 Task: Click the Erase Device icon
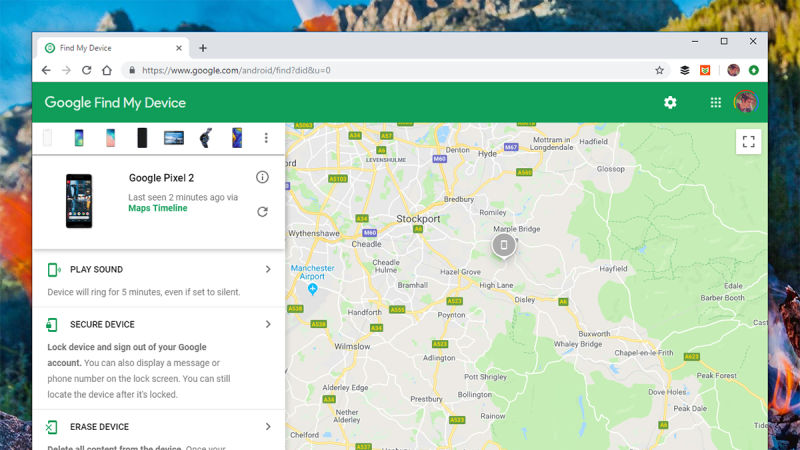coord(52,427)
